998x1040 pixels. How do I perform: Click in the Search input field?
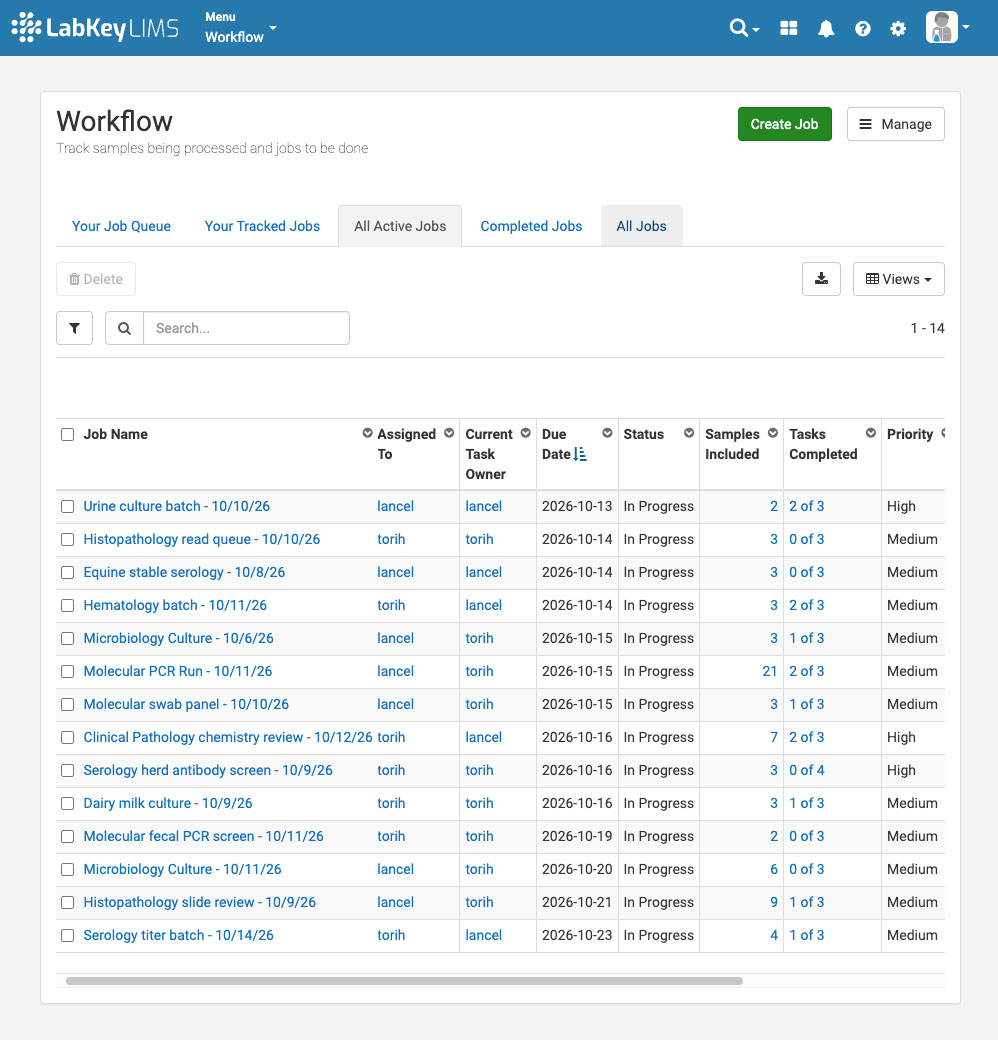(246, 328)
